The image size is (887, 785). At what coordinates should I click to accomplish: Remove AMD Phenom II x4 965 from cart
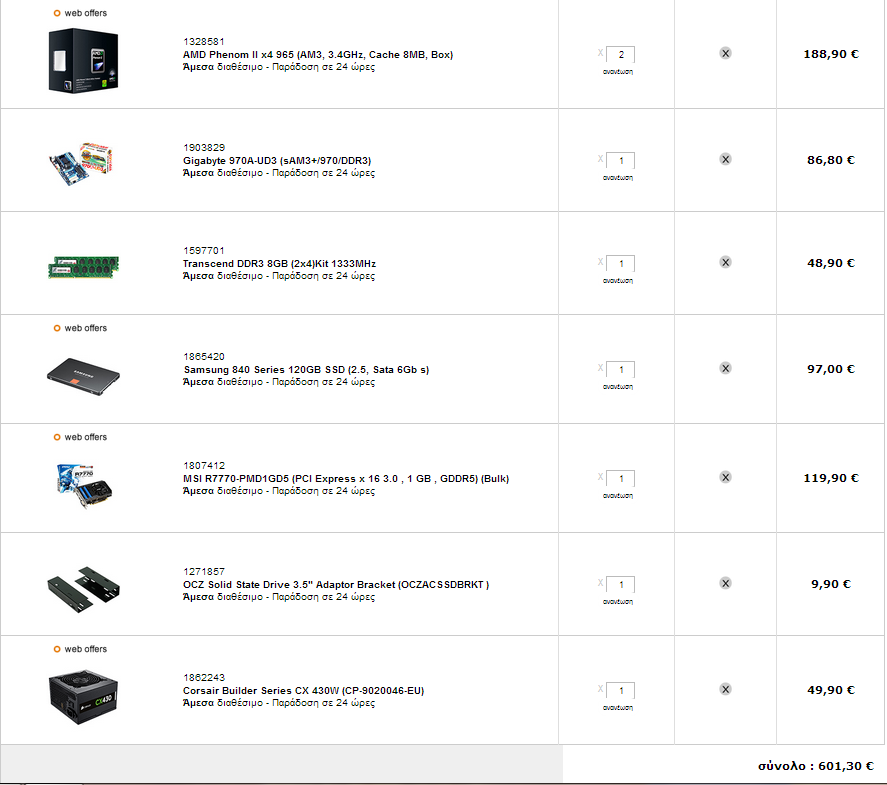pyautogui.click(x=725, y=53)
